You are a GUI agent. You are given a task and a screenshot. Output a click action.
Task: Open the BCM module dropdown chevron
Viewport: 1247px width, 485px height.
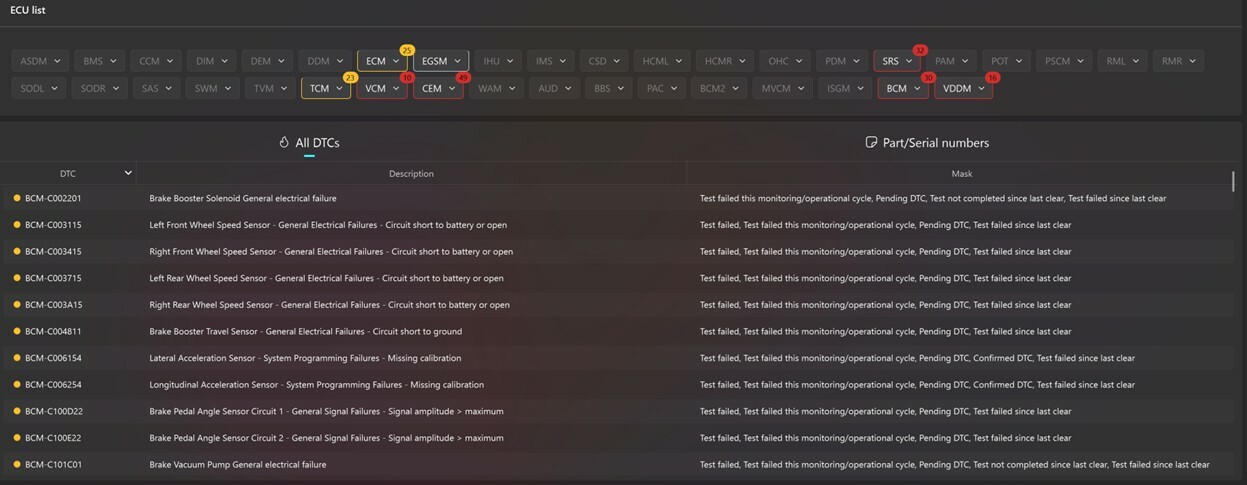(x=917, y=88)
